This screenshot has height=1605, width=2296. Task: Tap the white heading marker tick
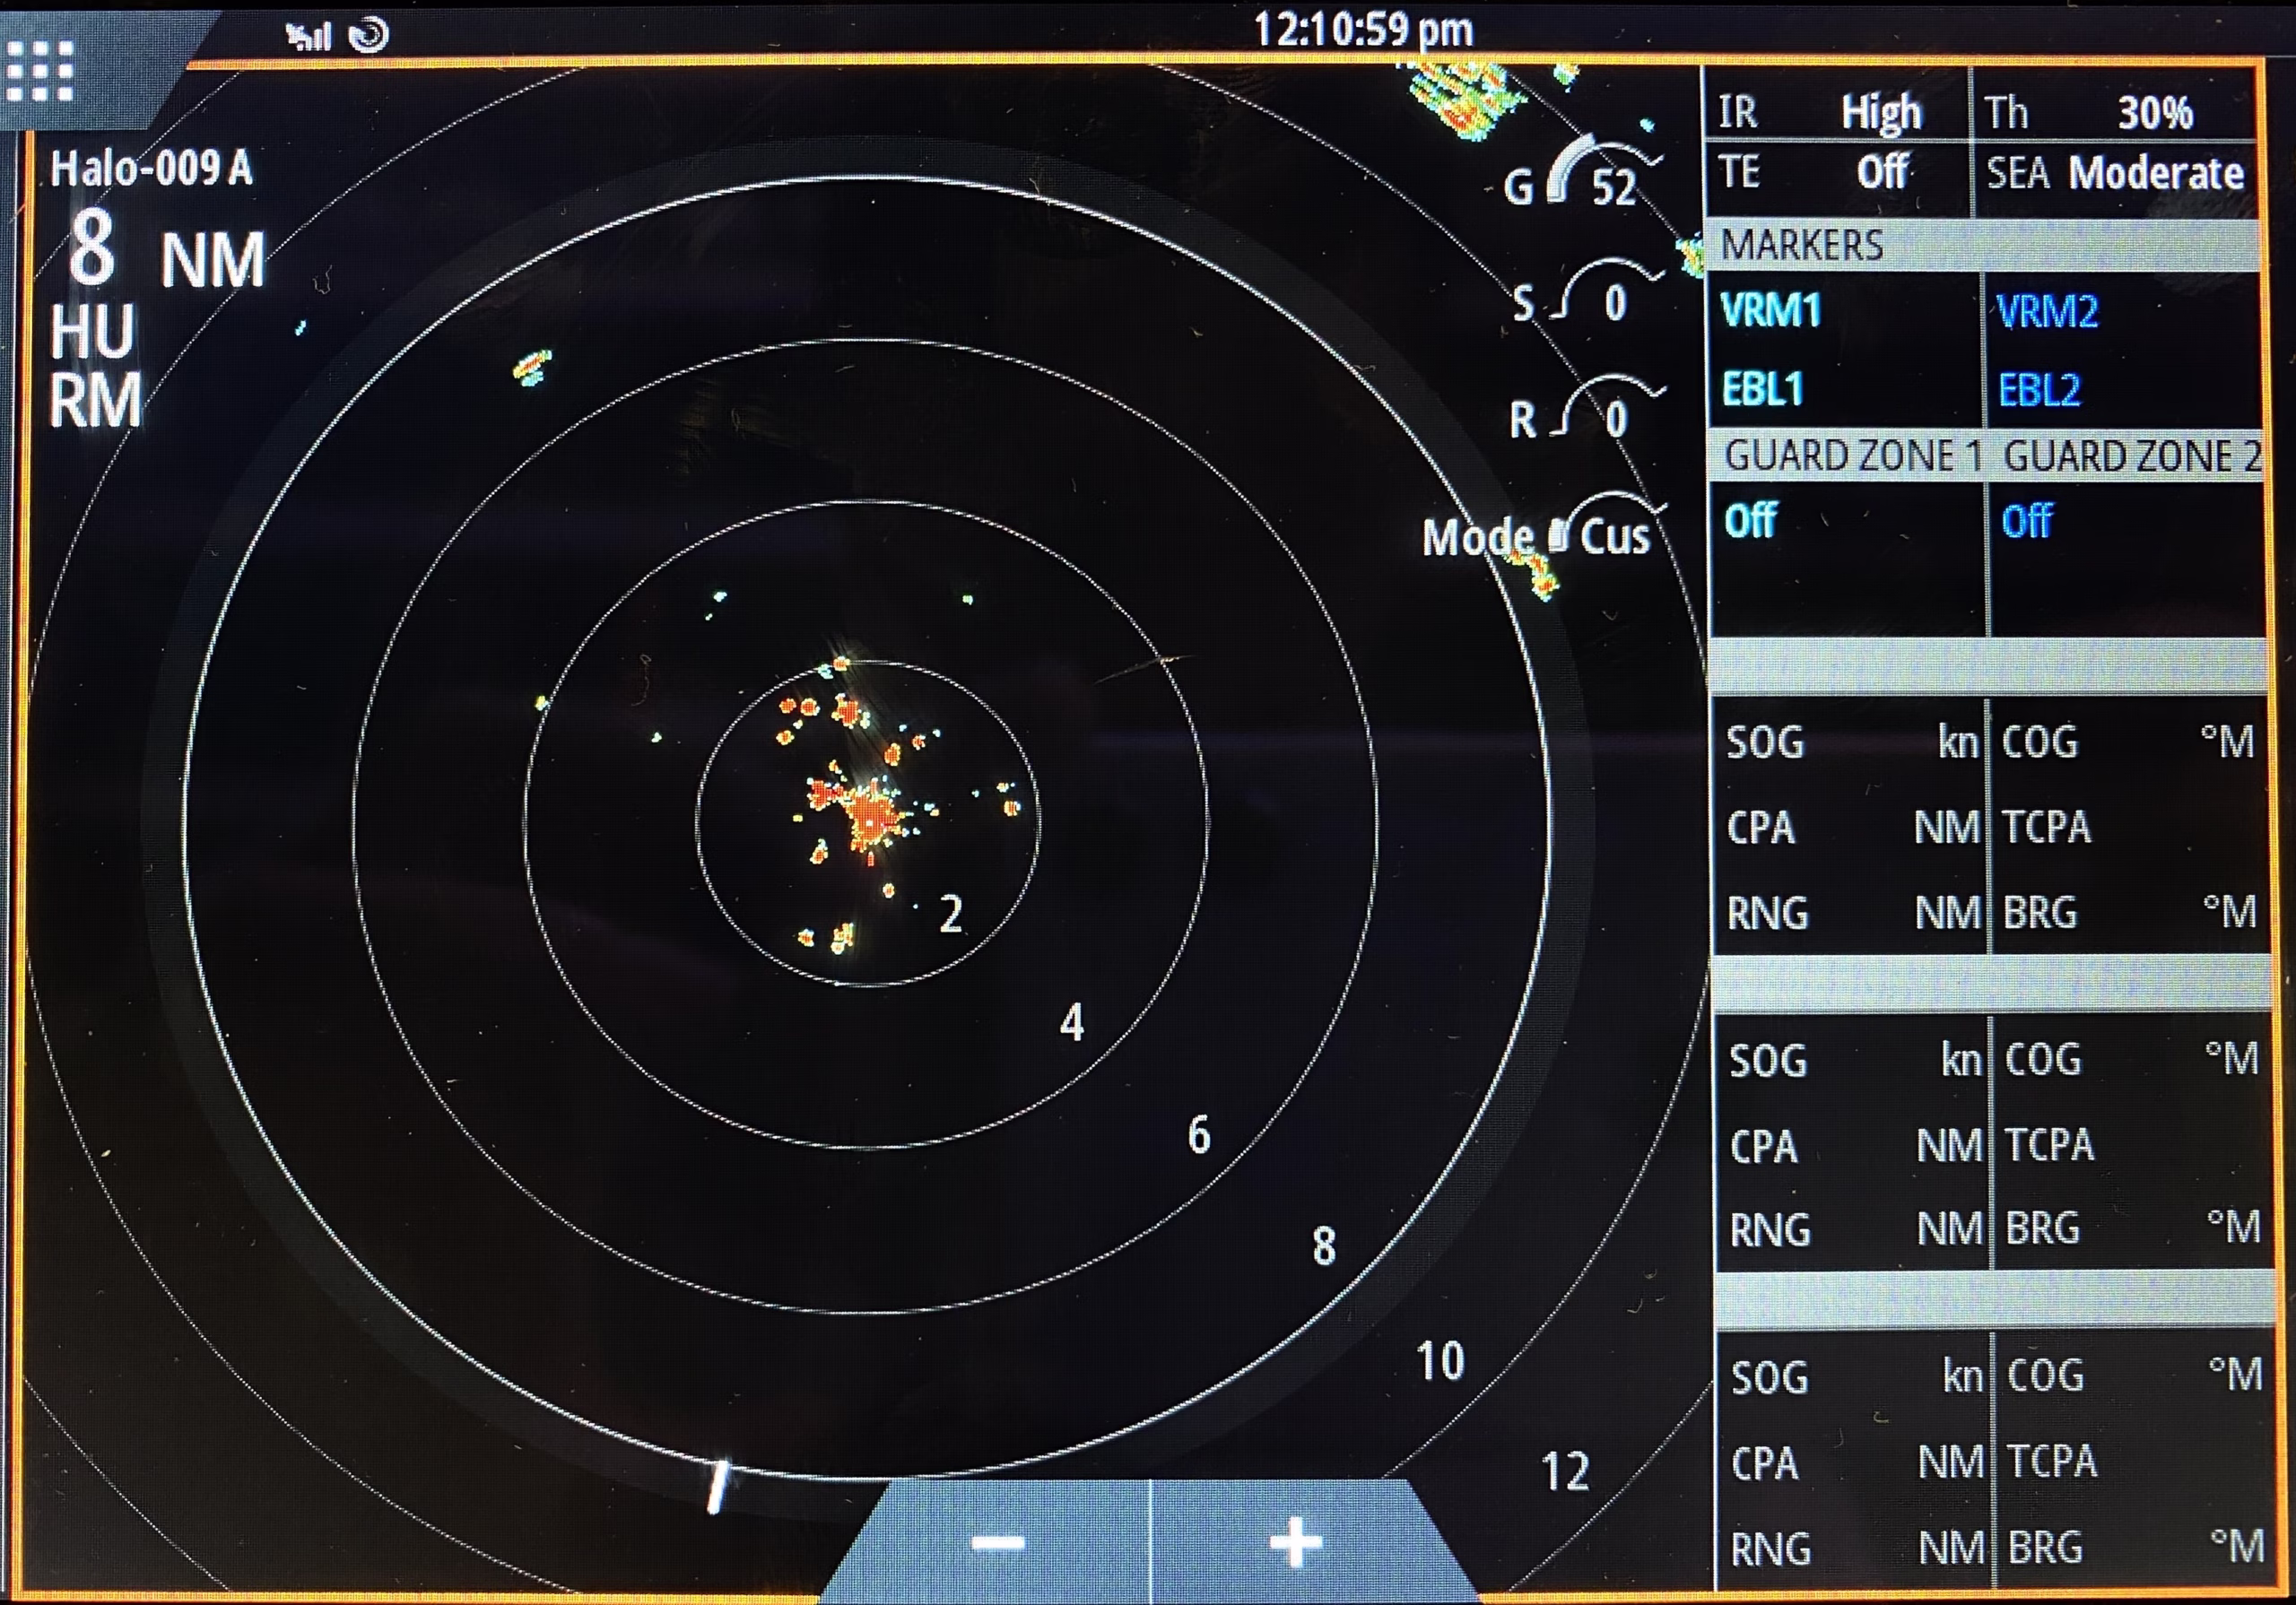(718, 1487)
